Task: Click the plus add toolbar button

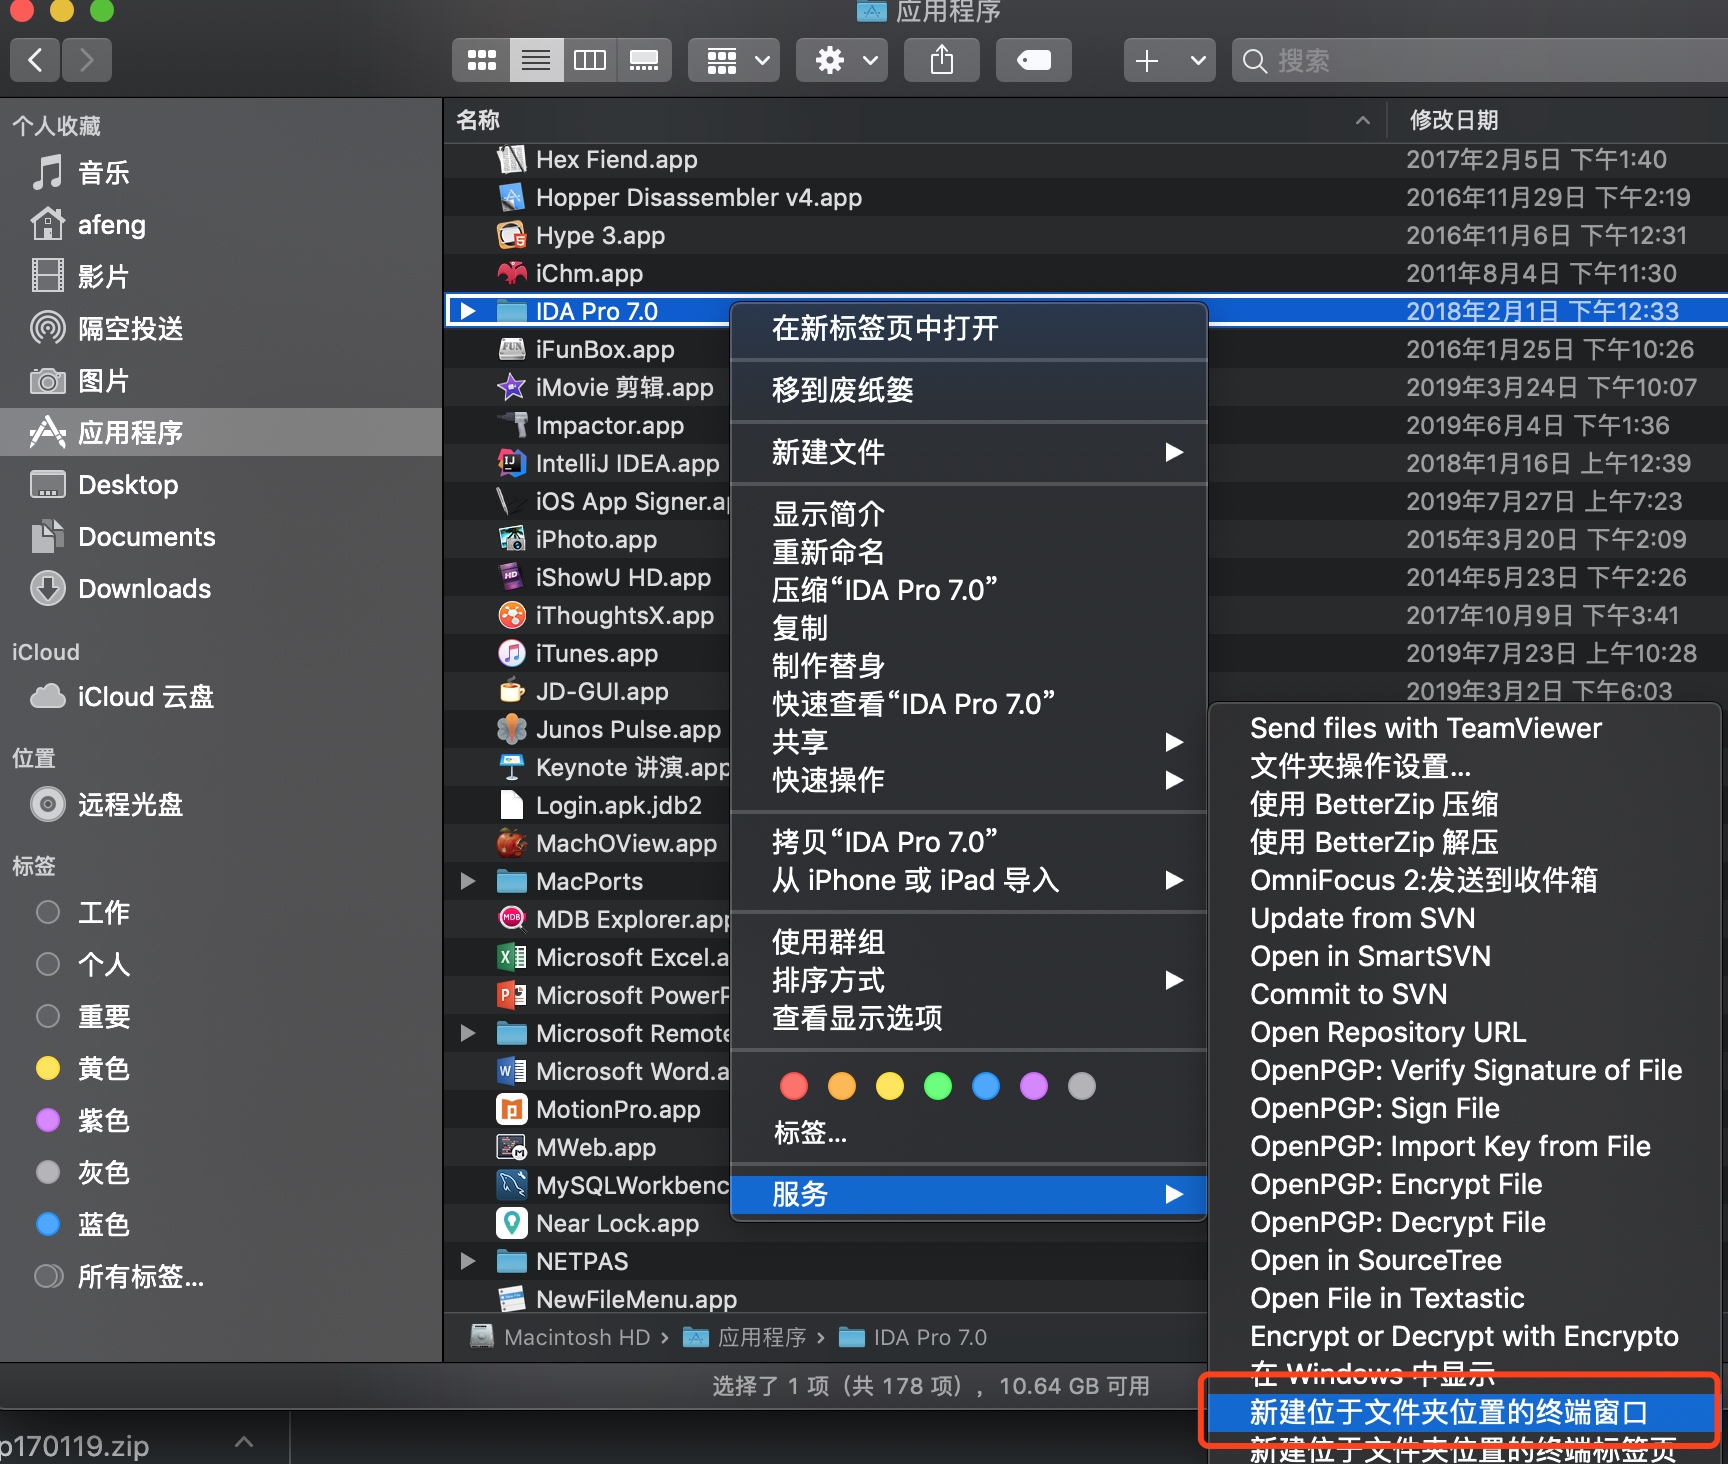Action: (x=1147, y=60)
